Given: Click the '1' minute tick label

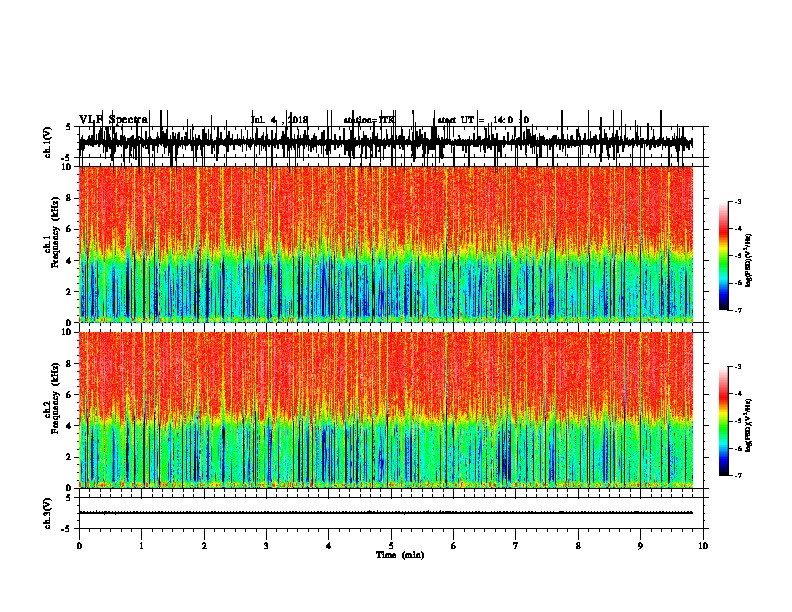Looking at the screenshot, I should pyautogui.click(x=141, y=546).
